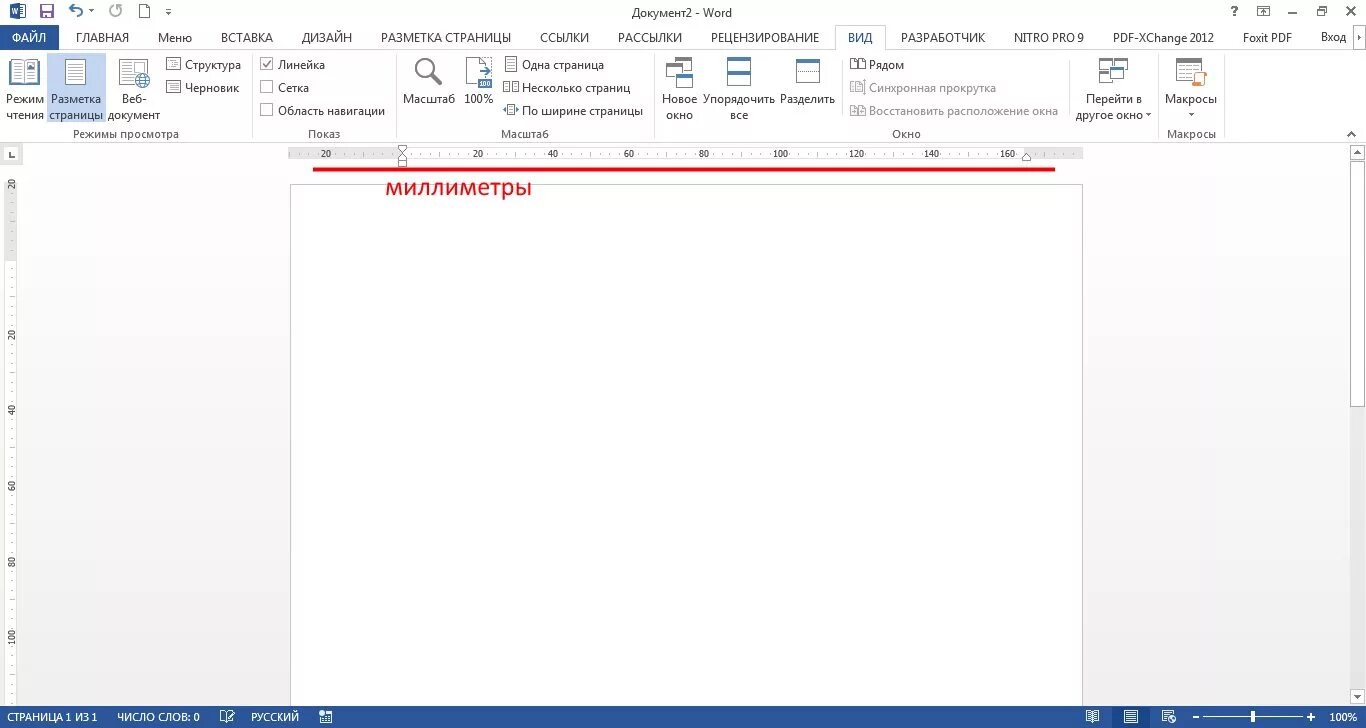Viewport: 1366px width, 728px height.
Task: Click ЧИСЛО СЛОВ: 0 in status bar
Action: pyautogui.click(x=158, y=717)
